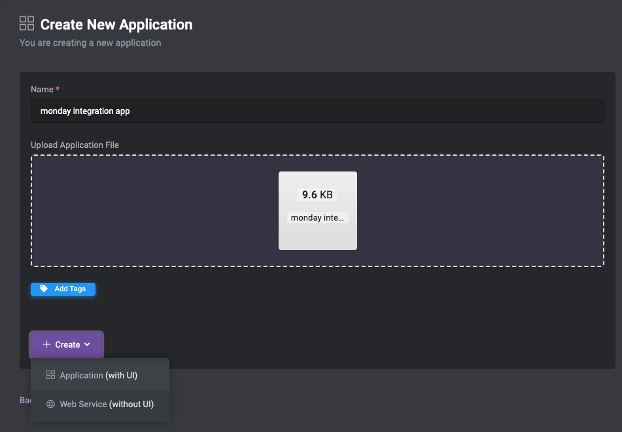
Task: Click the empty dashed upload drop zone area
Action: click(150, 210)
